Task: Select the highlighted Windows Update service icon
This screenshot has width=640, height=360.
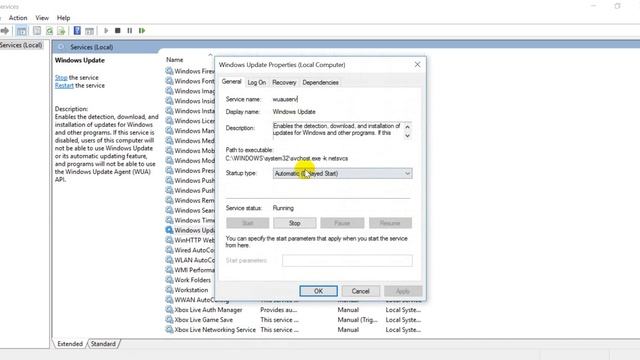Action: click(x=169, y=230)
